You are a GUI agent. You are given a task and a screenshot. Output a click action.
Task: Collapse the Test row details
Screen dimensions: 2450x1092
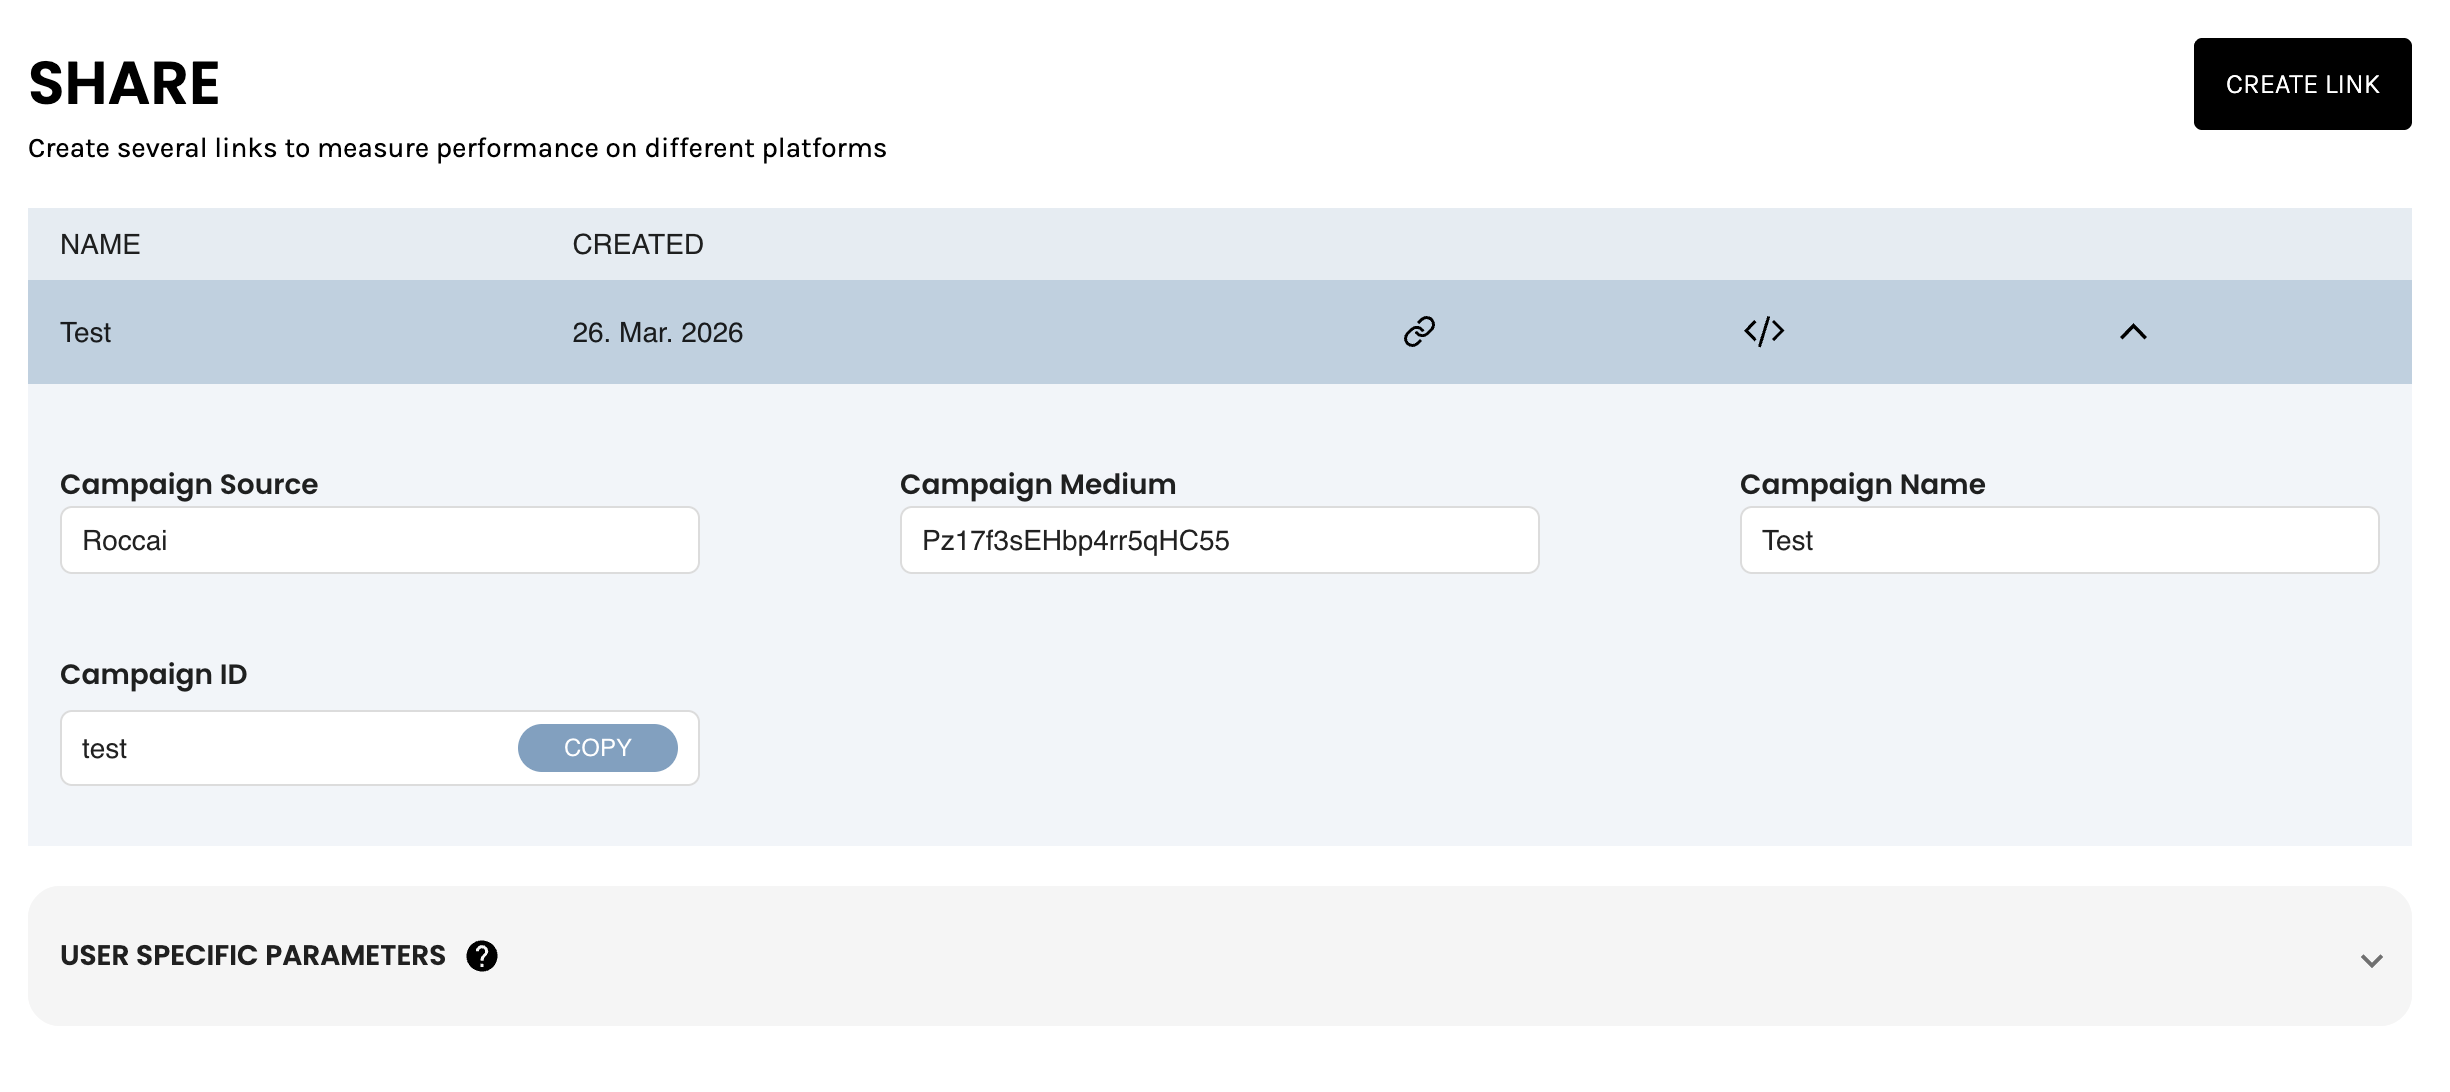click(x=2133, y=332)
